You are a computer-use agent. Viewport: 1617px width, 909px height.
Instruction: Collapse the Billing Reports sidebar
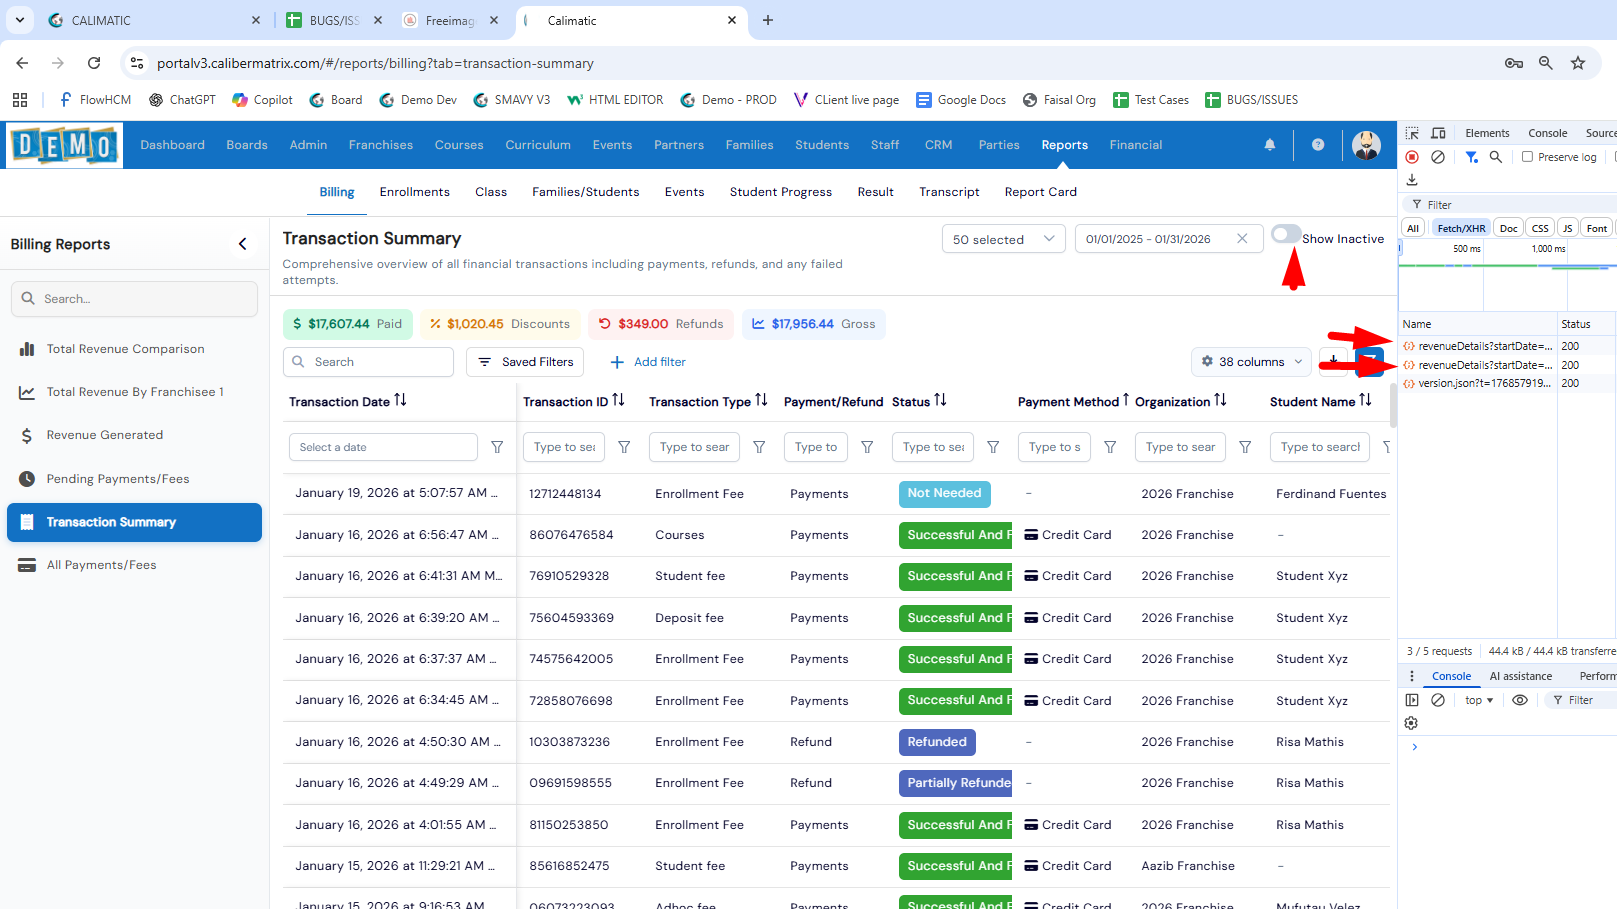pyautogui.click(x=242, y=244)
